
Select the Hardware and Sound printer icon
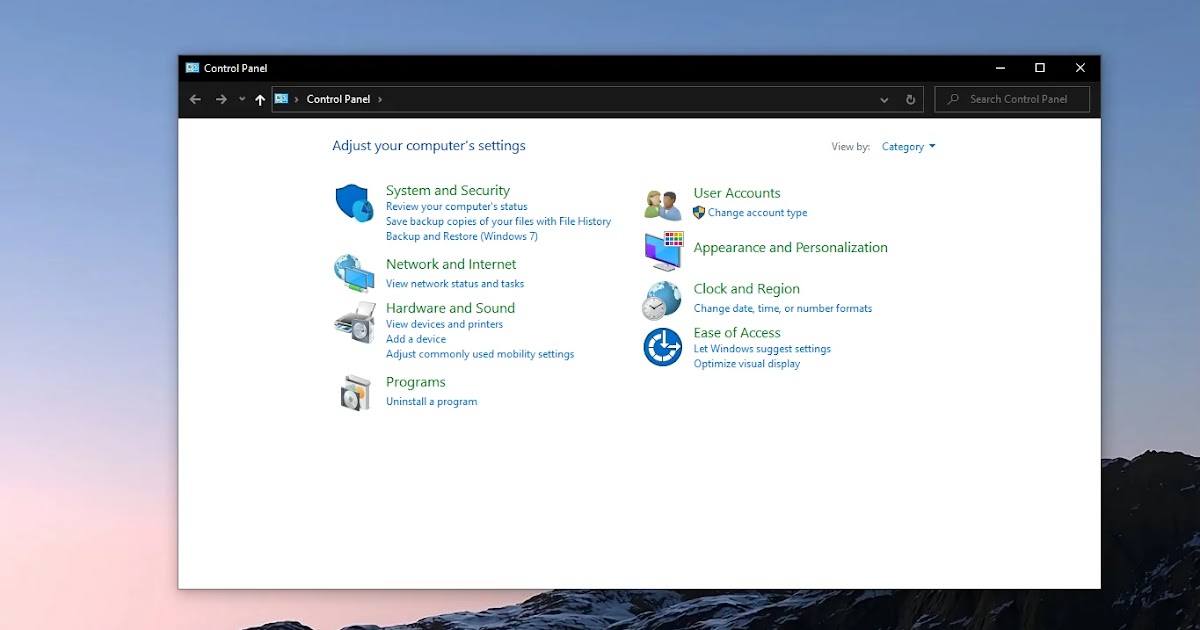(x=354, y=322)
